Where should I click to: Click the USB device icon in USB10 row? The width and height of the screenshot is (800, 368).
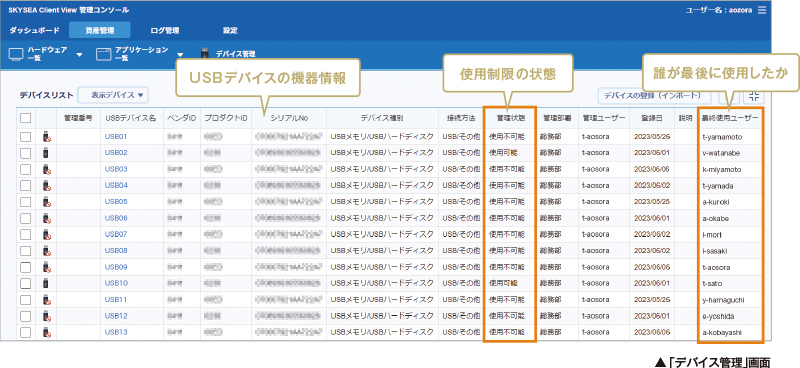tap(46, 283)
